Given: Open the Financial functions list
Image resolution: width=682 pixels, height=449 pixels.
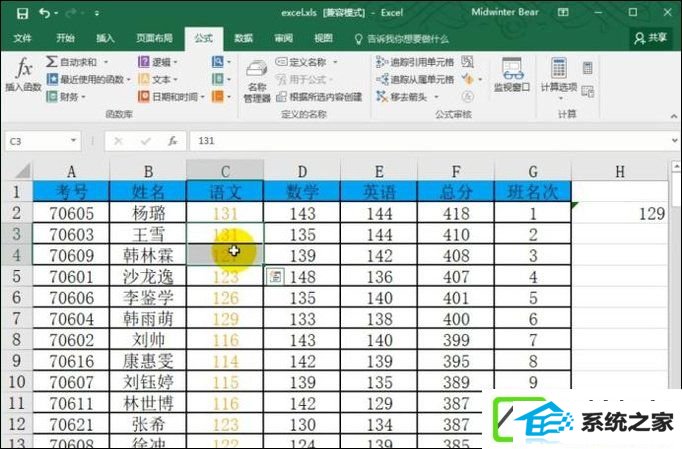Looking at the screenshot, I should tap(66, 97).
